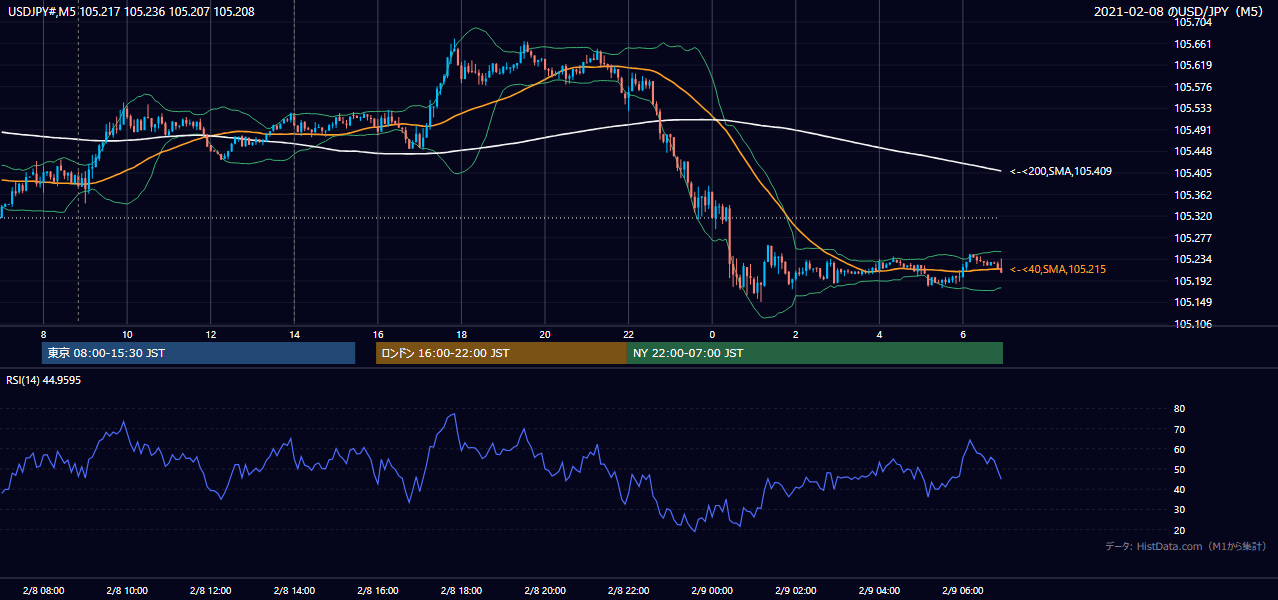
Task: Click the RSI level 70 label
Action: (x=1180, y=429)
